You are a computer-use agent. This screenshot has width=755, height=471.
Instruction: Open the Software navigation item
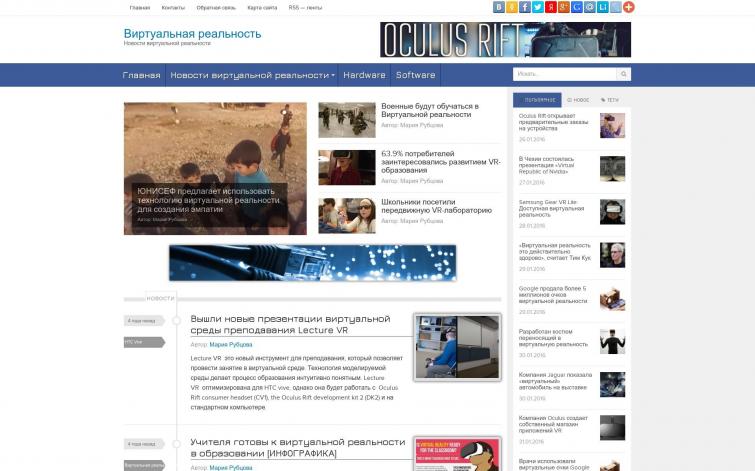pos(416,75)
